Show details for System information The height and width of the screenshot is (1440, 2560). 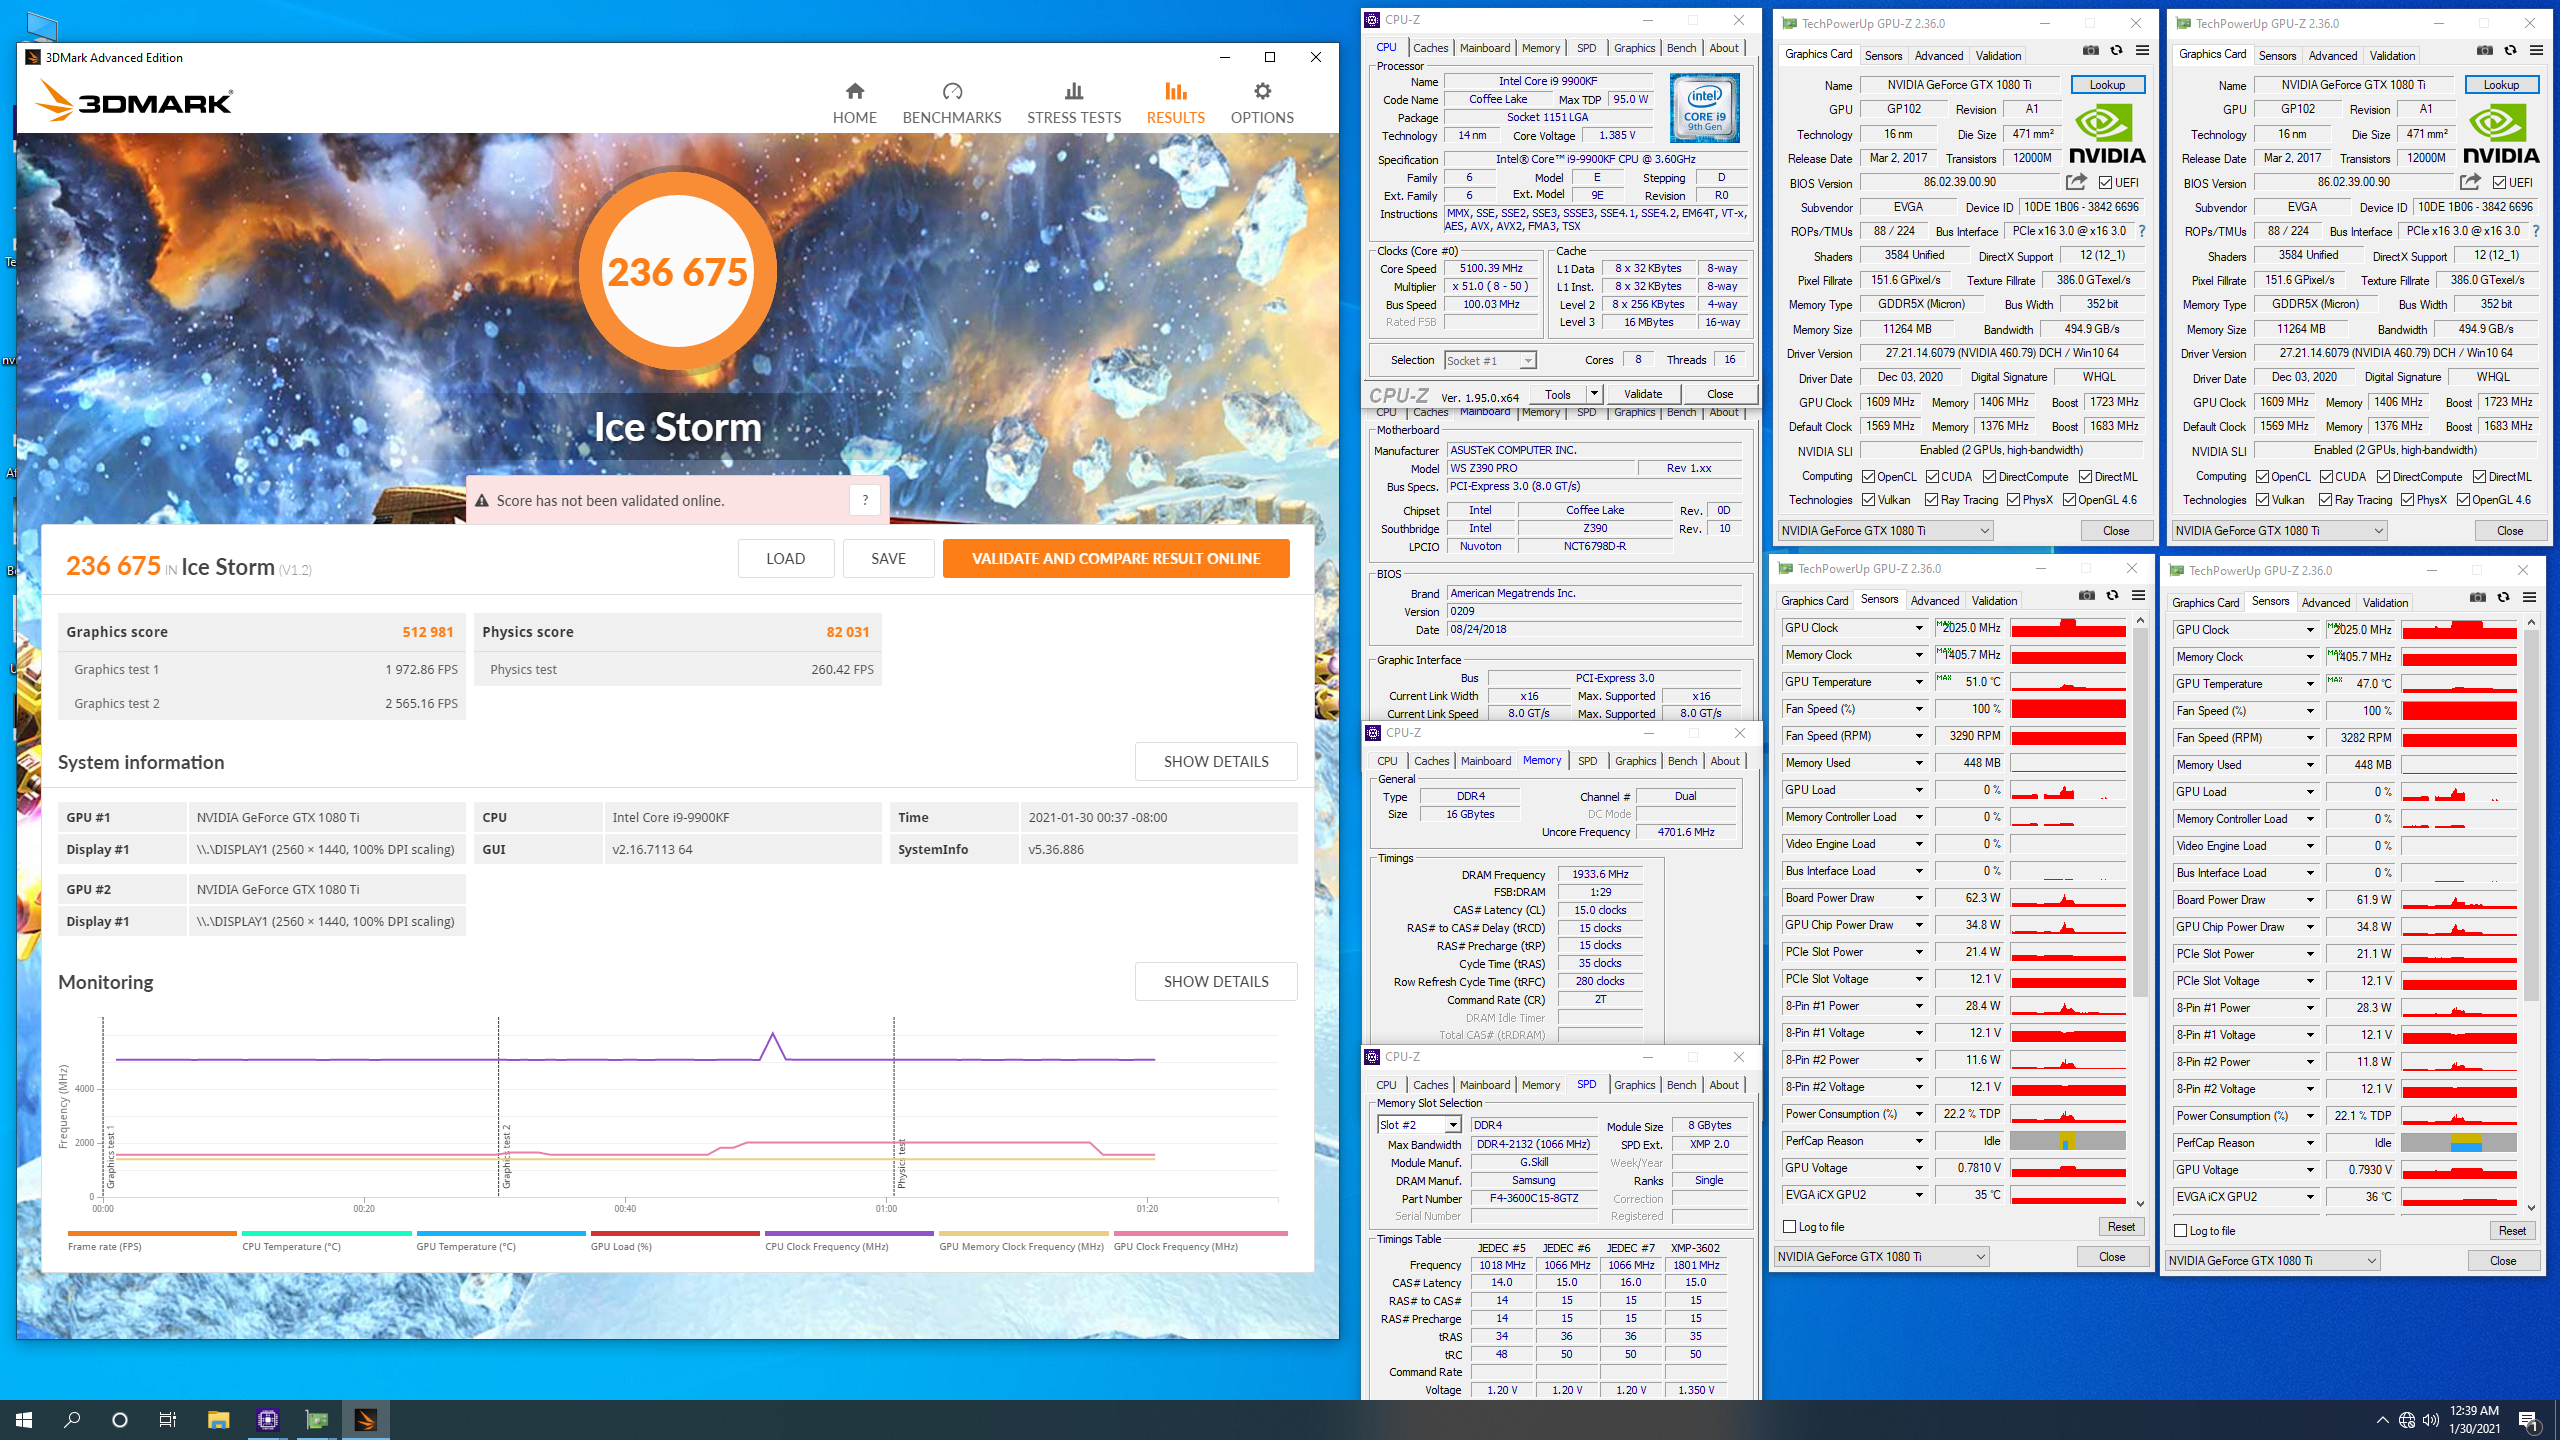pos(1216,761)
